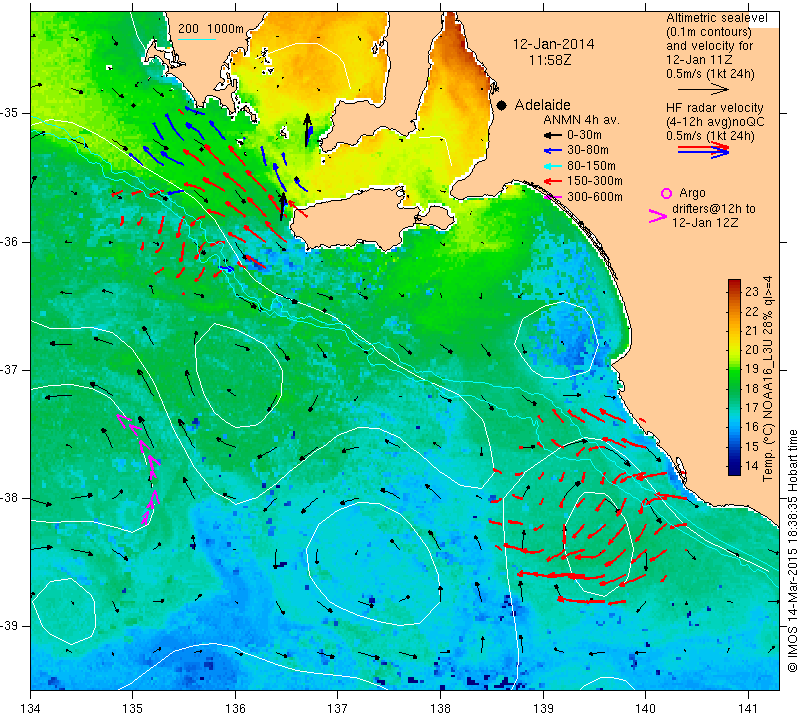
Task: Click the magenta 300-600m legend arrow
Action: (x=553, y=197)
